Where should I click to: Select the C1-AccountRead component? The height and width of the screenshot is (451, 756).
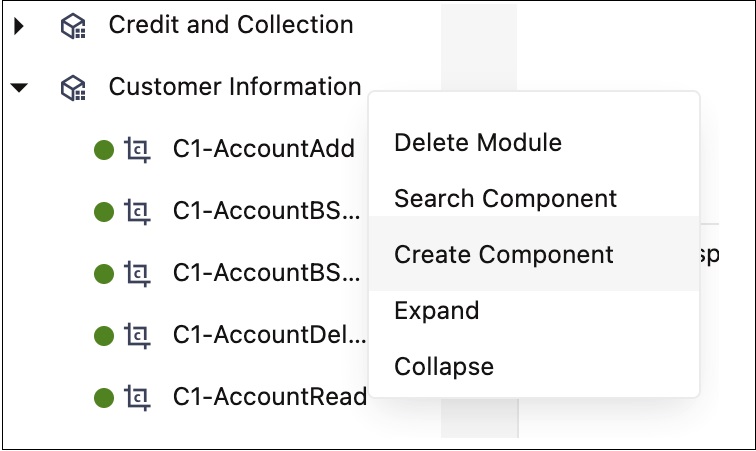click(x=270, y=398)
